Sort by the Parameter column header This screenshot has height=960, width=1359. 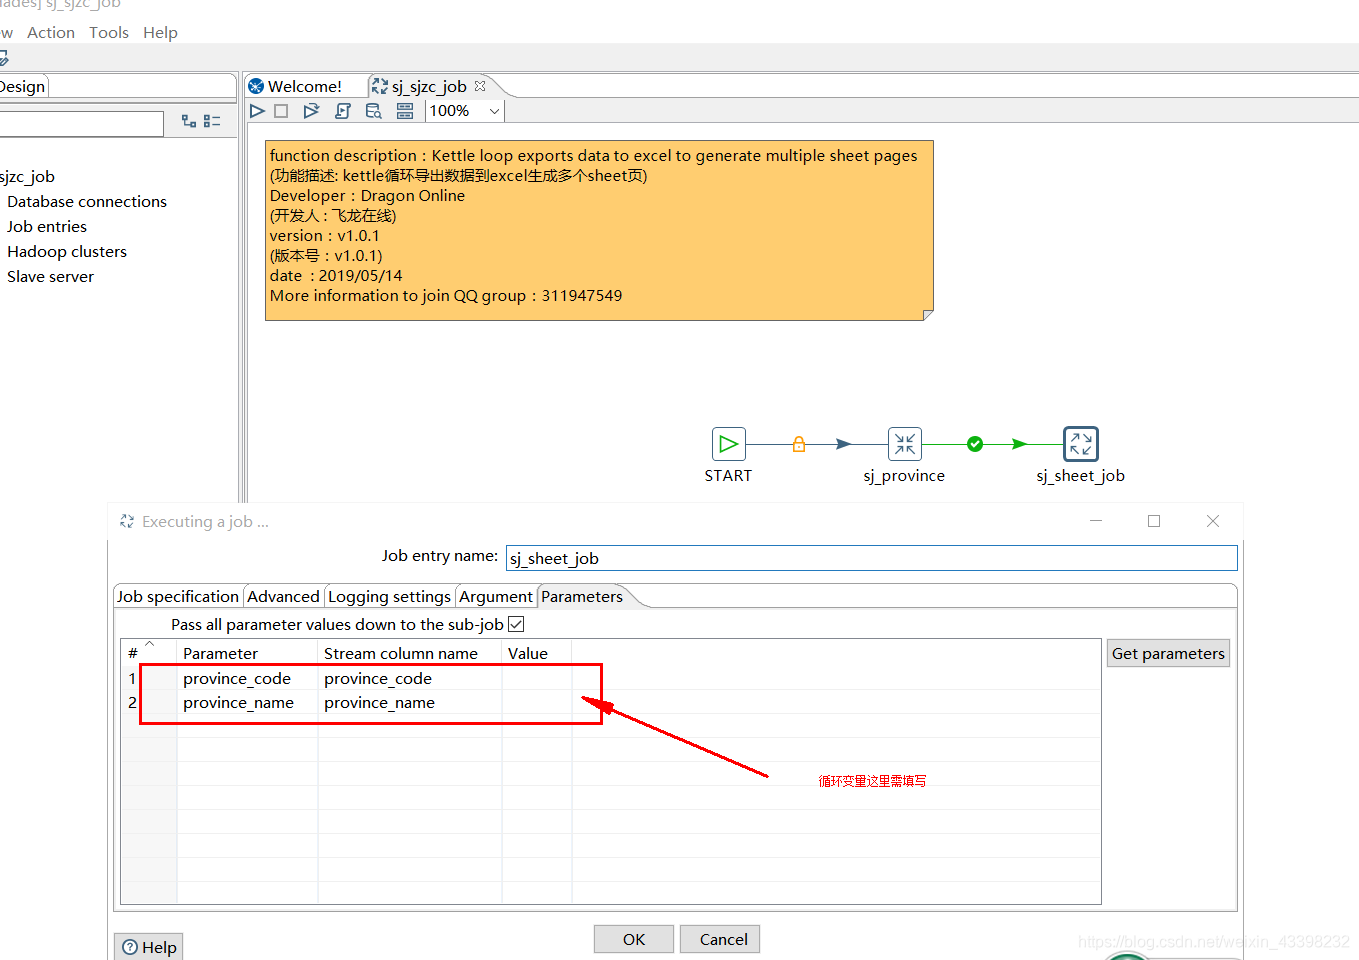pos(247,653)
